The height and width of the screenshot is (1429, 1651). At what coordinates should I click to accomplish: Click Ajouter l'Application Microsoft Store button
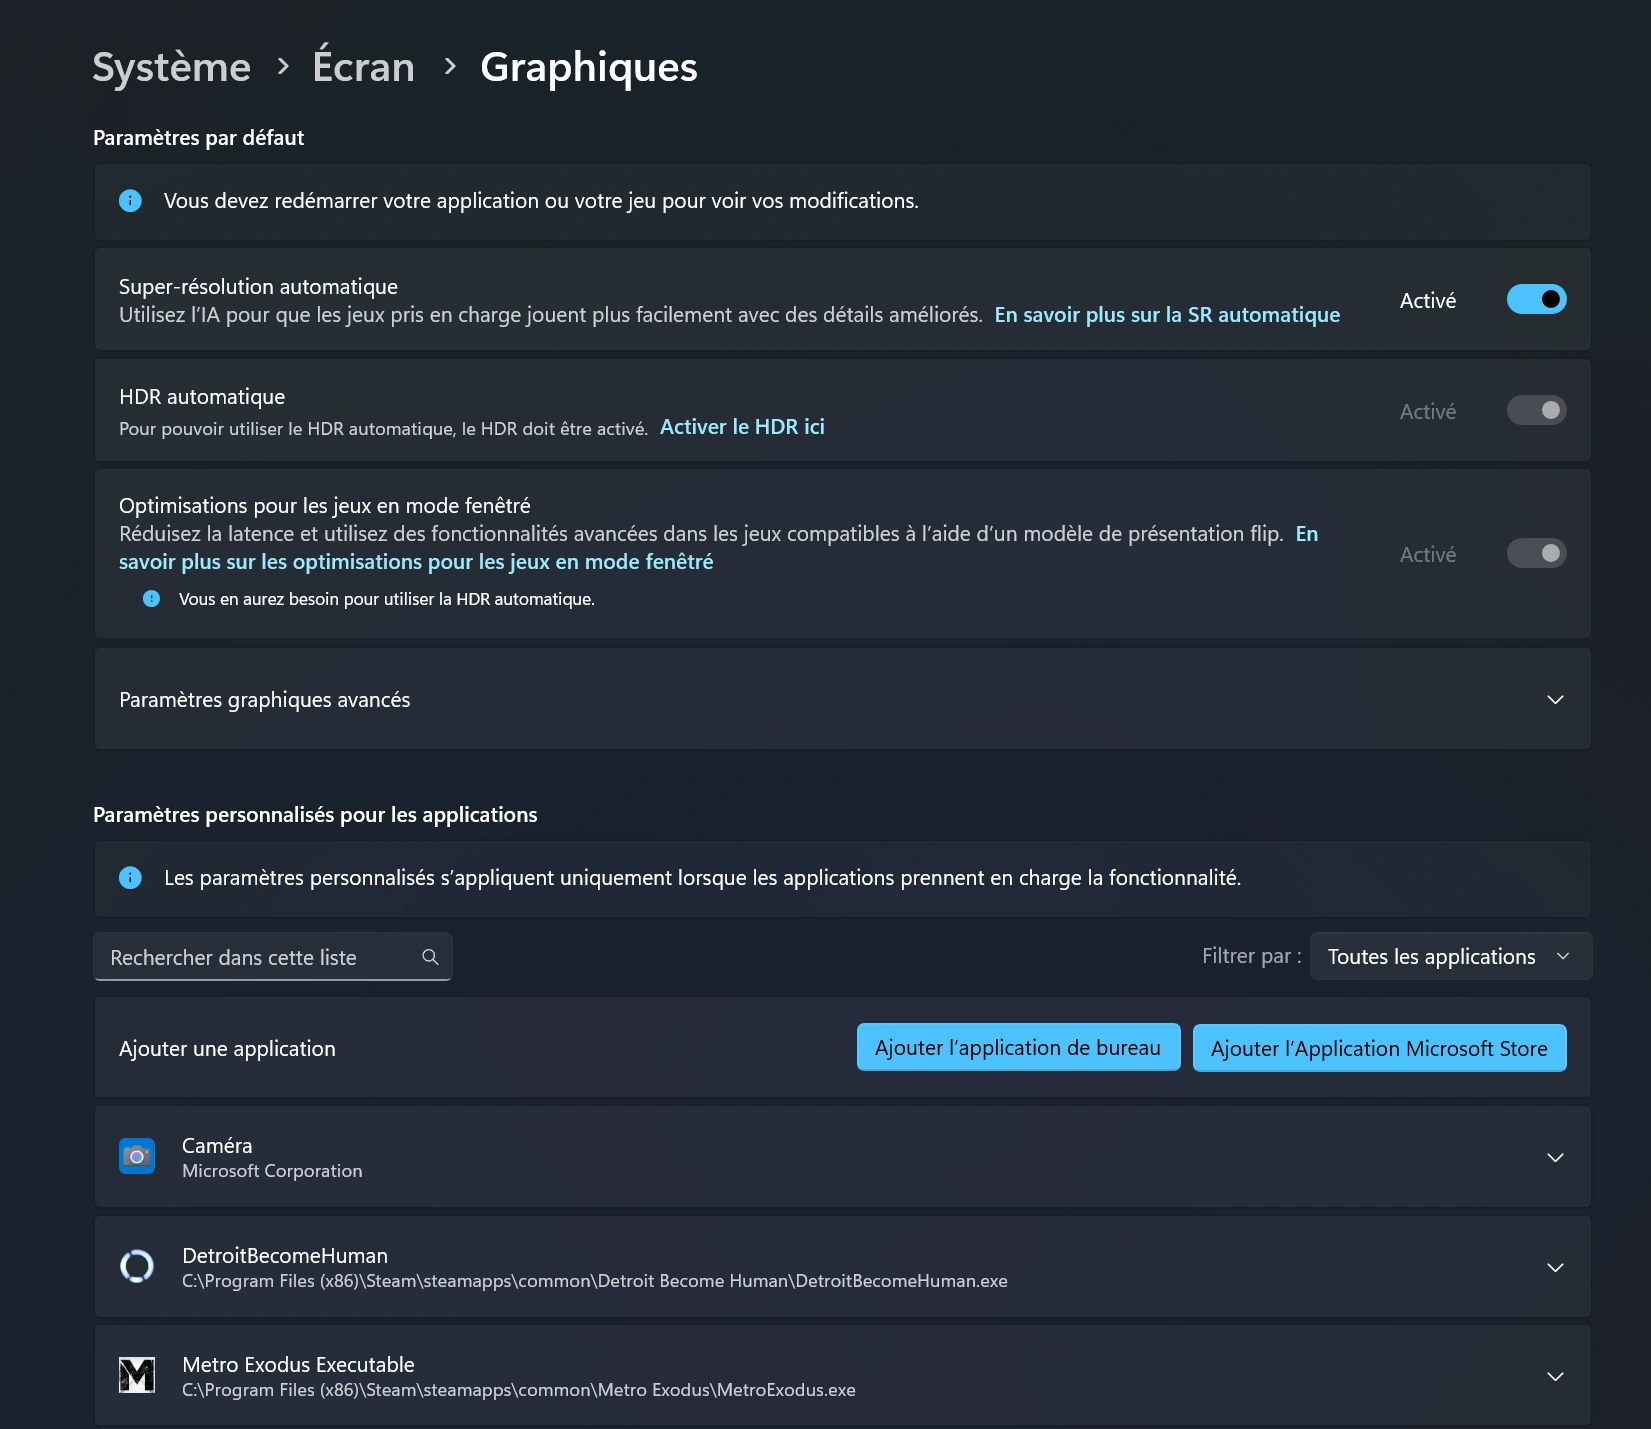1379,1048
